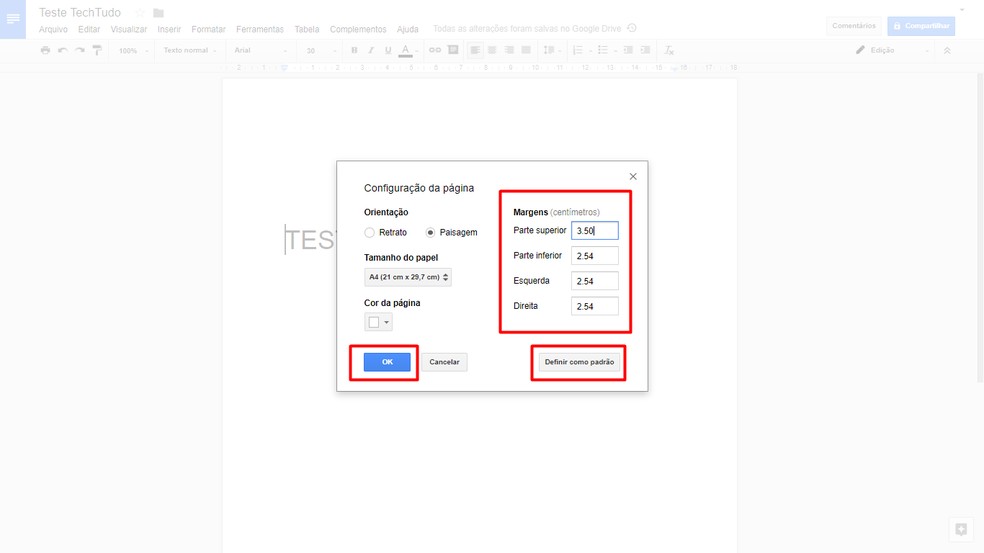Open the font size dropdown
This screenshot has width=984, height=553.
(321, 50)
